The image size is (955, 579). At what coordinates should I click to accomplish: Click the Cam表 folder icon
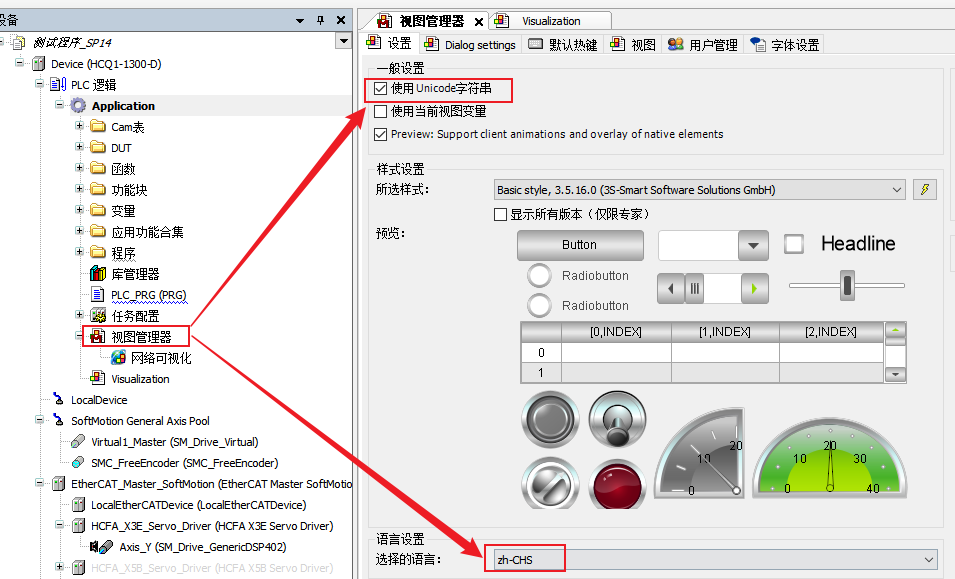tap(97, 127)
